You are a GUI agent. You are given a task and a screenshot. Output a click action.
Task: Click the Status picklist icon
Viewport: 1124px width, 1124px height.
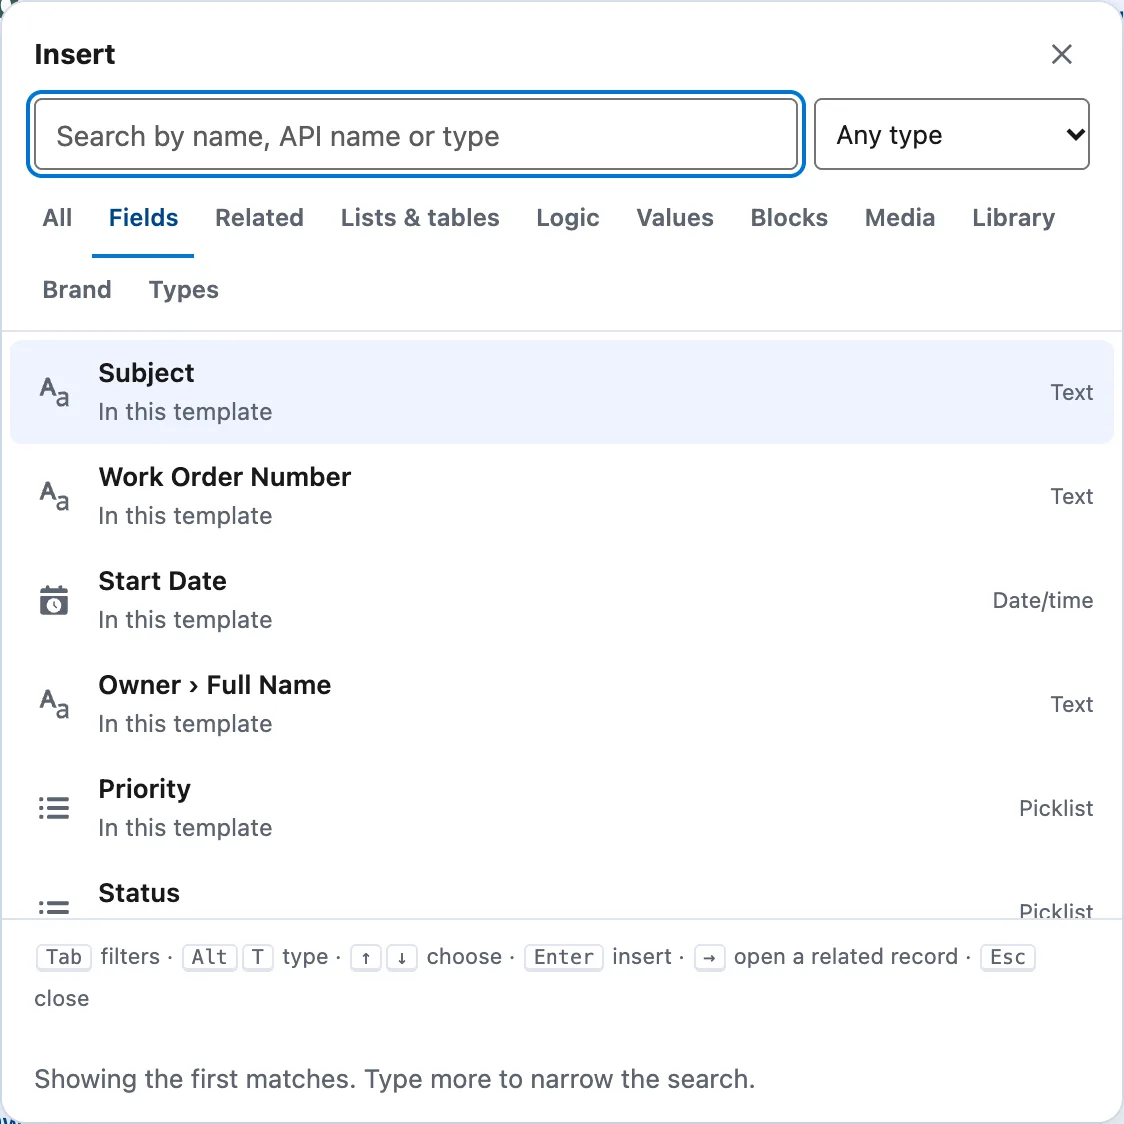coord(54,908)
